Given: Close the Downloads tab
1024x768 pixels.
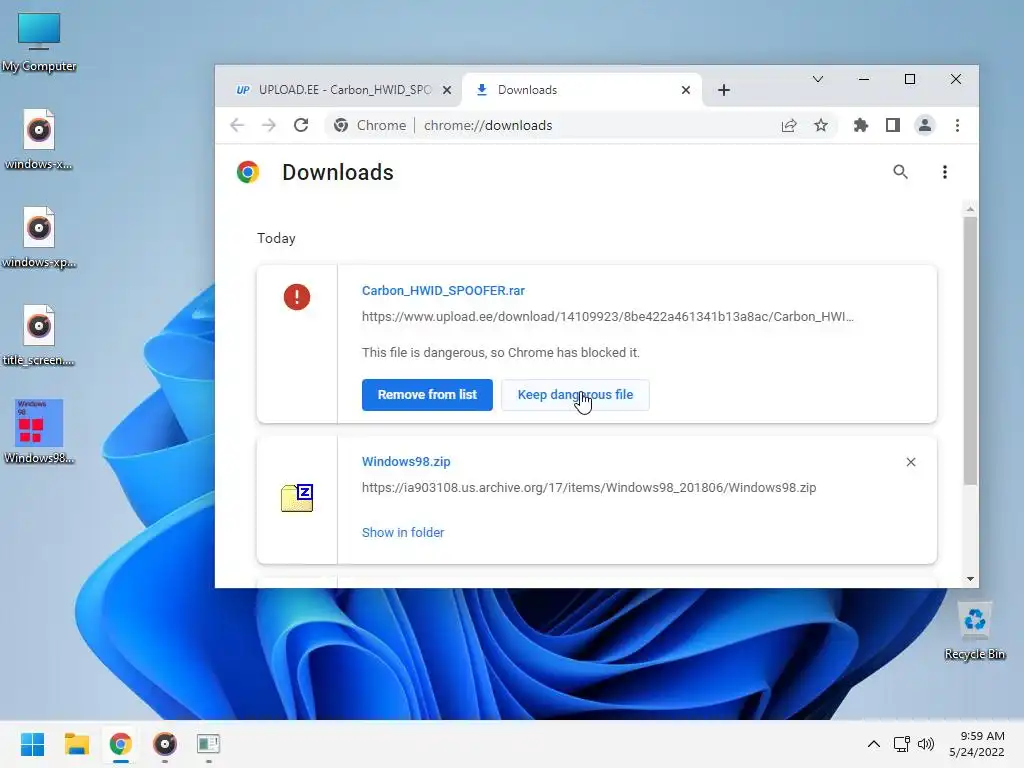Looking at the screenshot, I should click(686, 90).
